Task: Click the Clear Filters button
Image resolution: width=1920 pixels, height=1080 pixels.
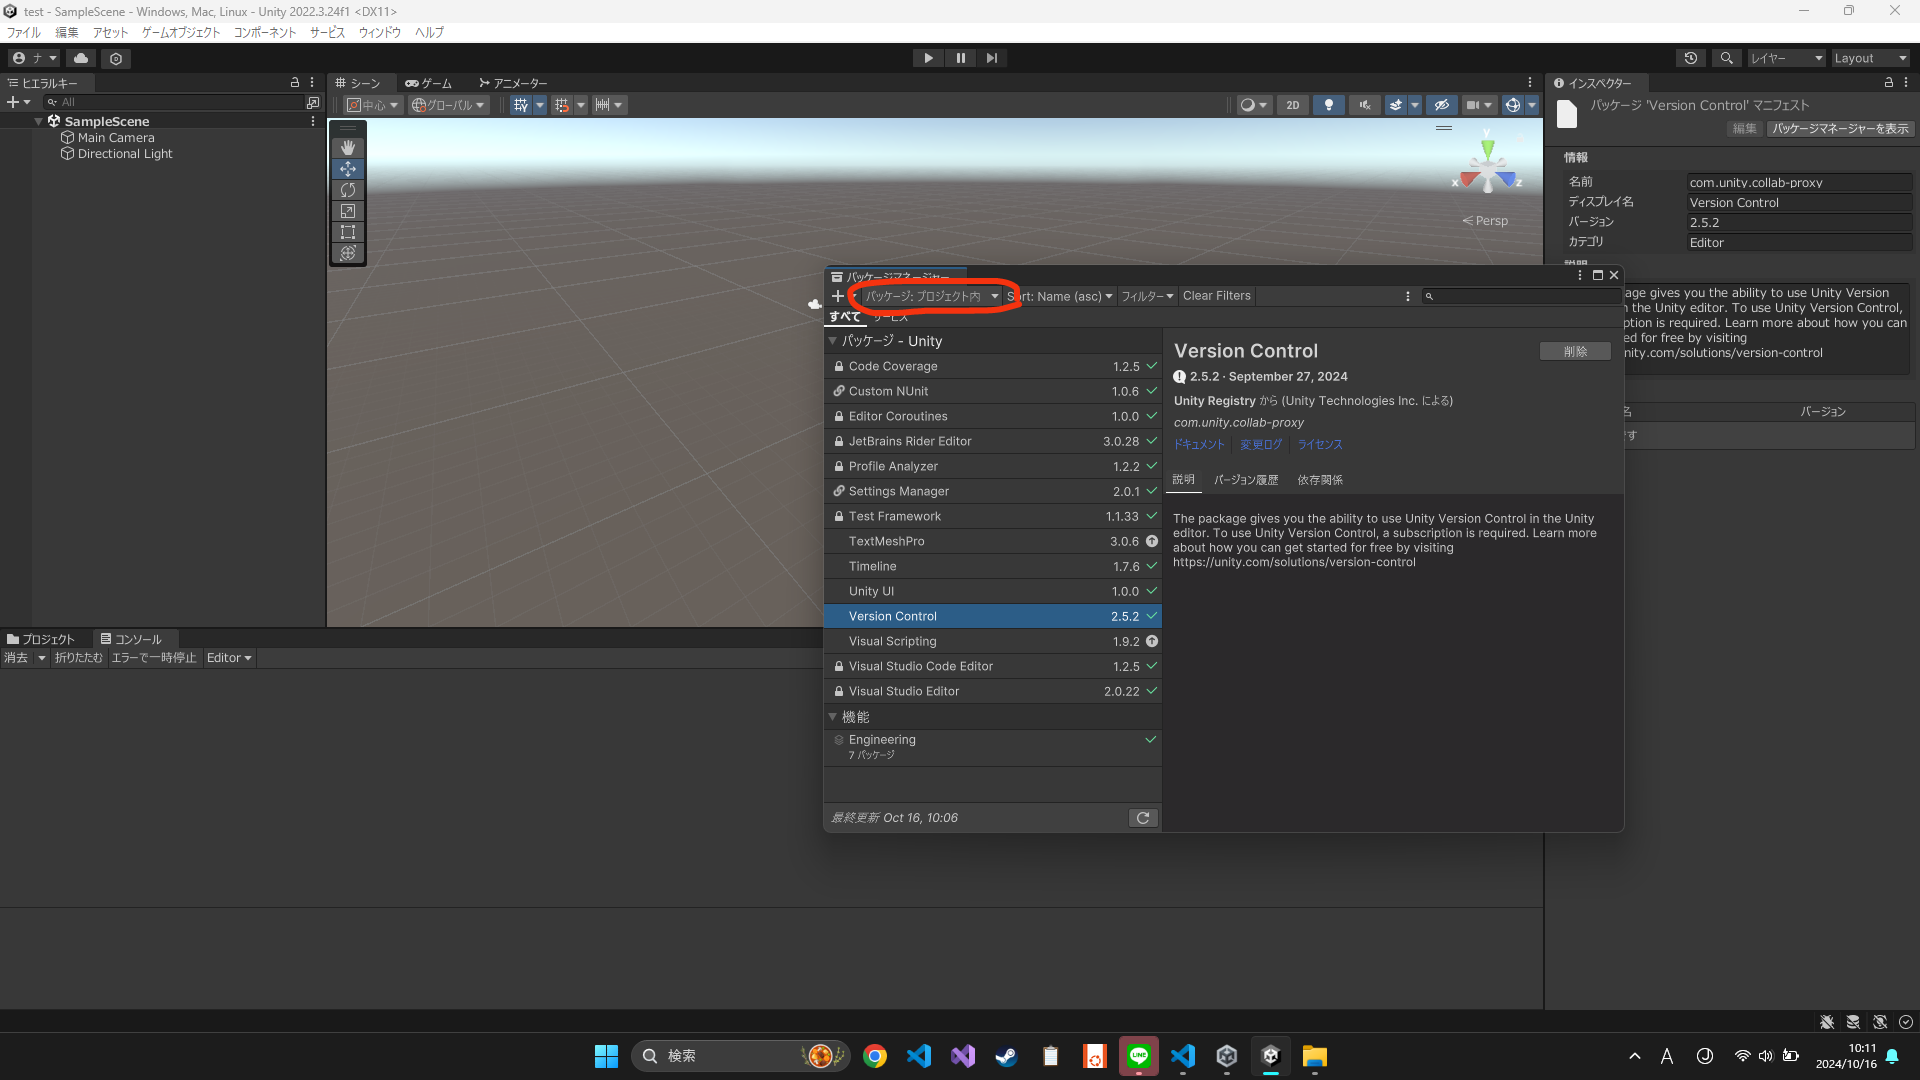Action: coord(1216,296)
